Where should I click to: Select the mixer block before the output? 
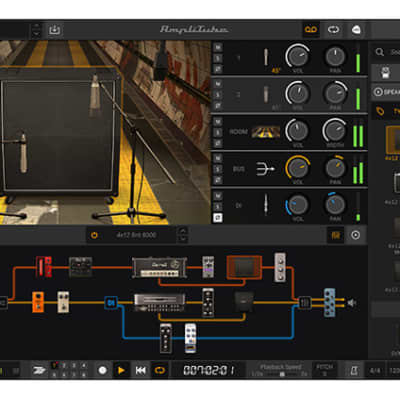[x=304, y=303]
